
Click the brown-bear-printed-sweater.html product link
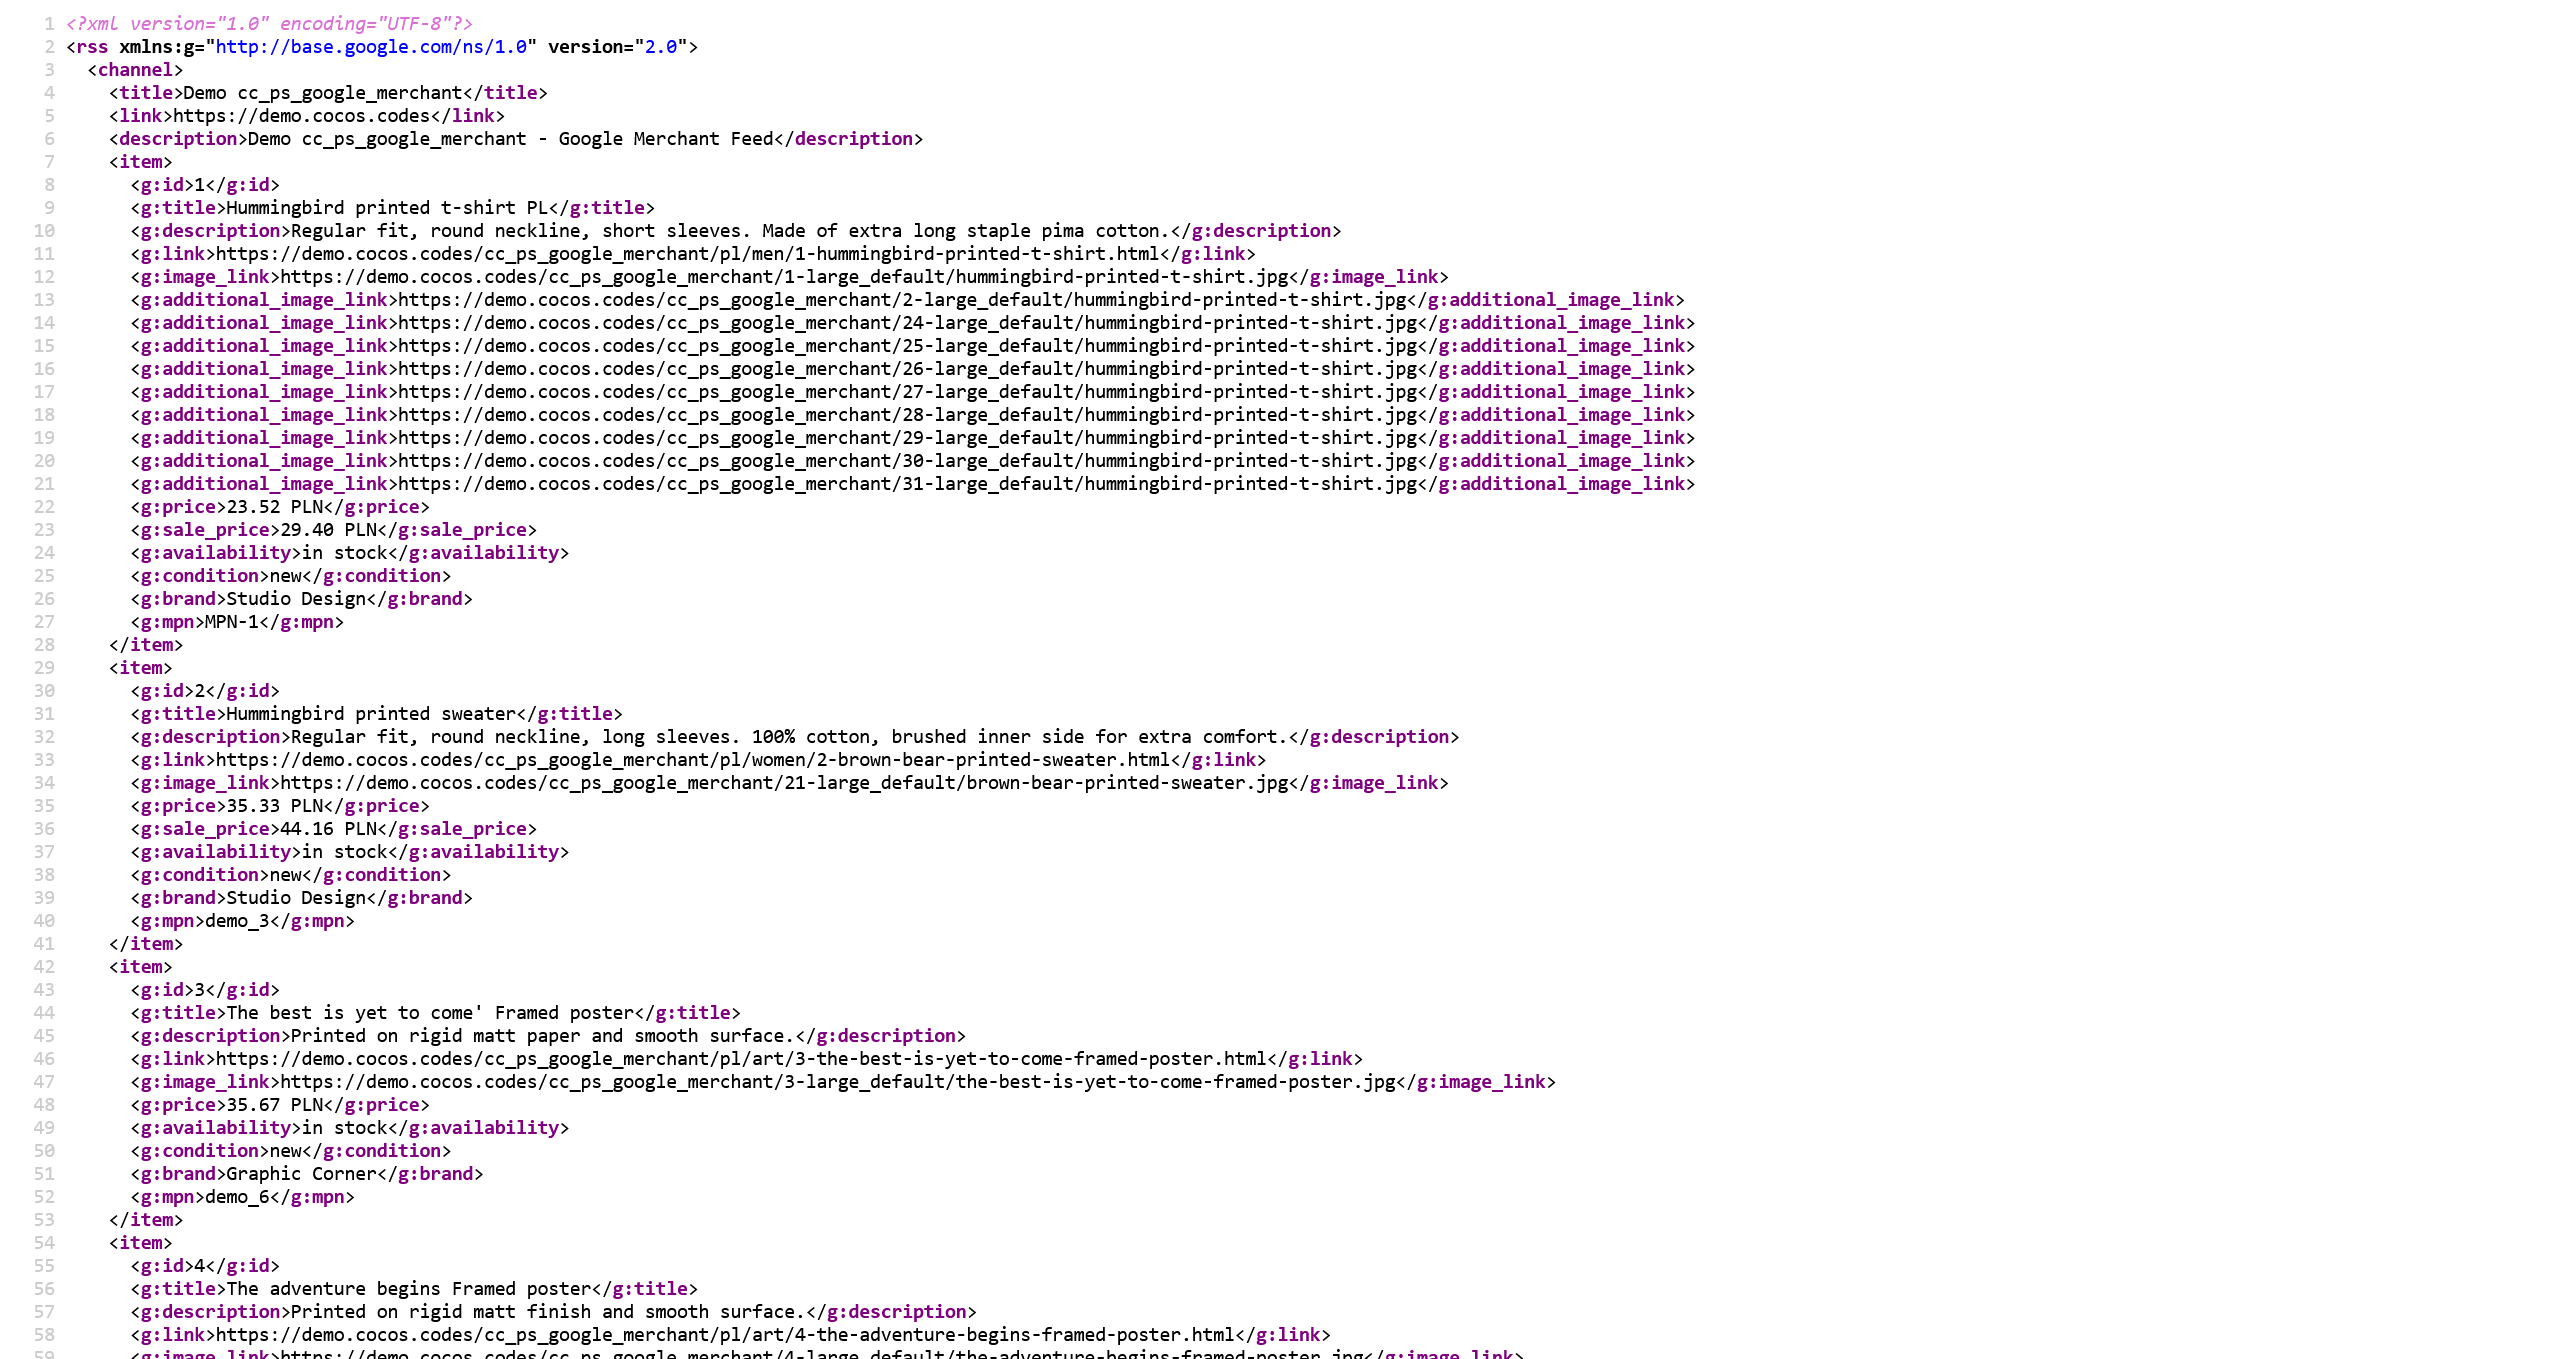(x=692, y=760)
